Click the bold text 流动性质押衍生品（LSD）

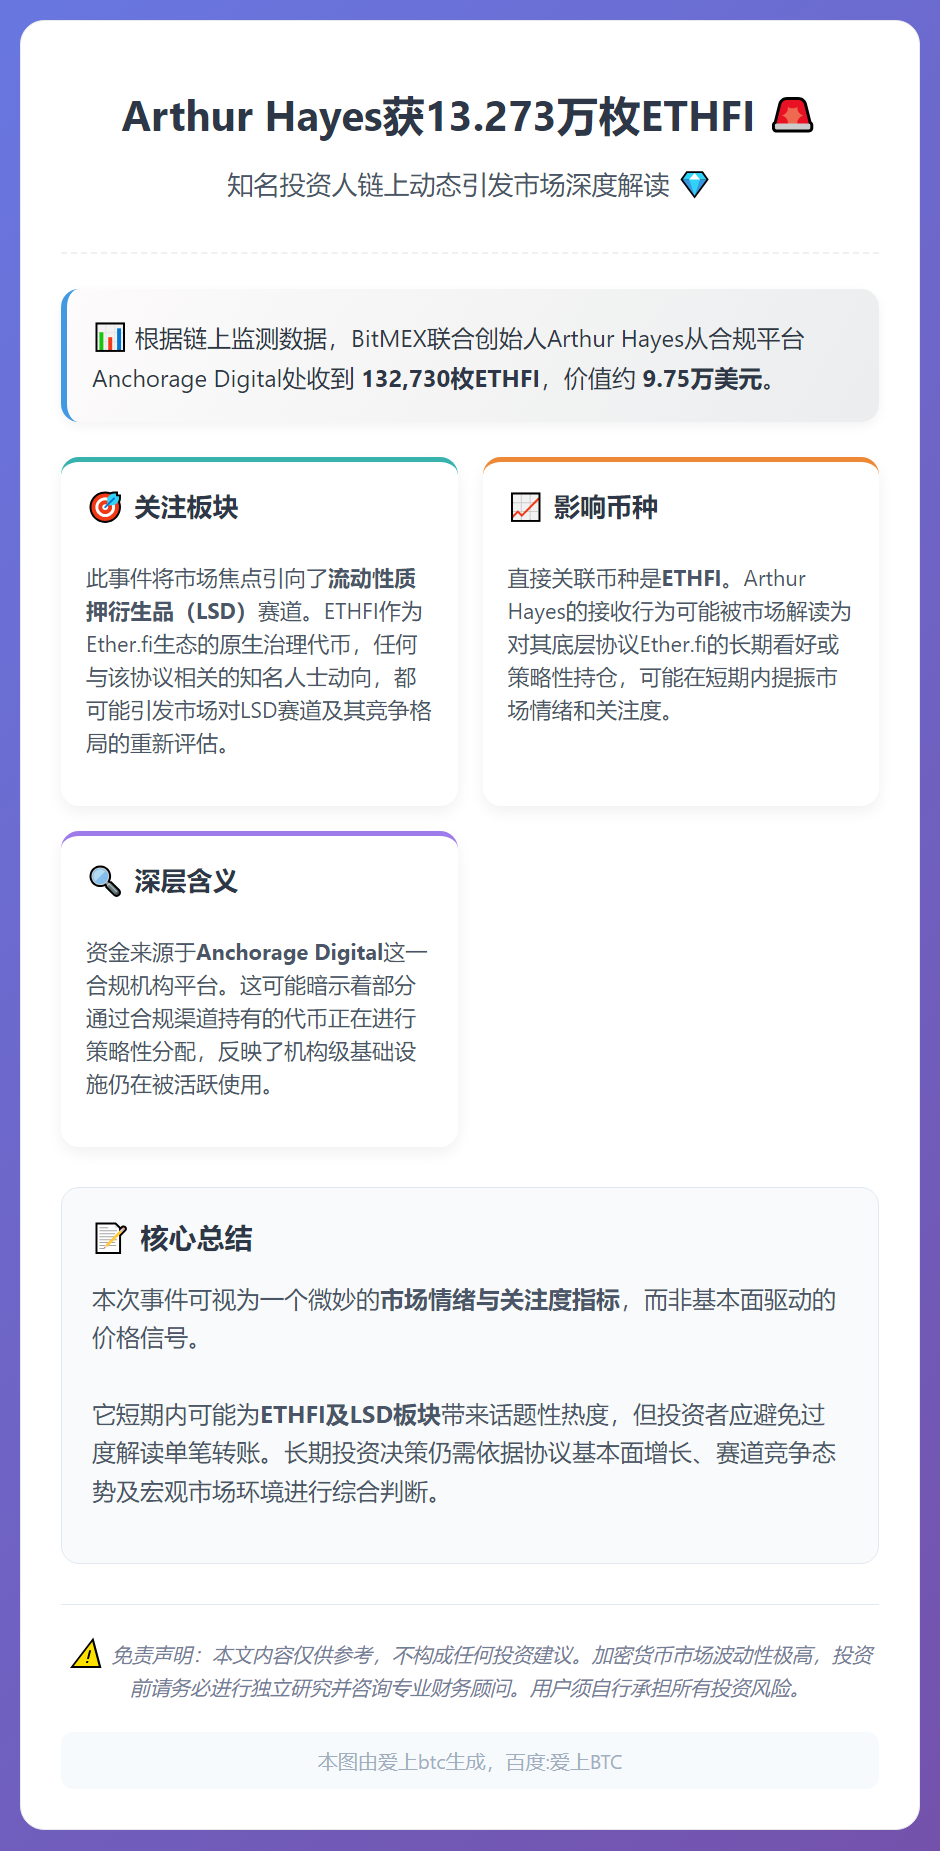(251, 595)
